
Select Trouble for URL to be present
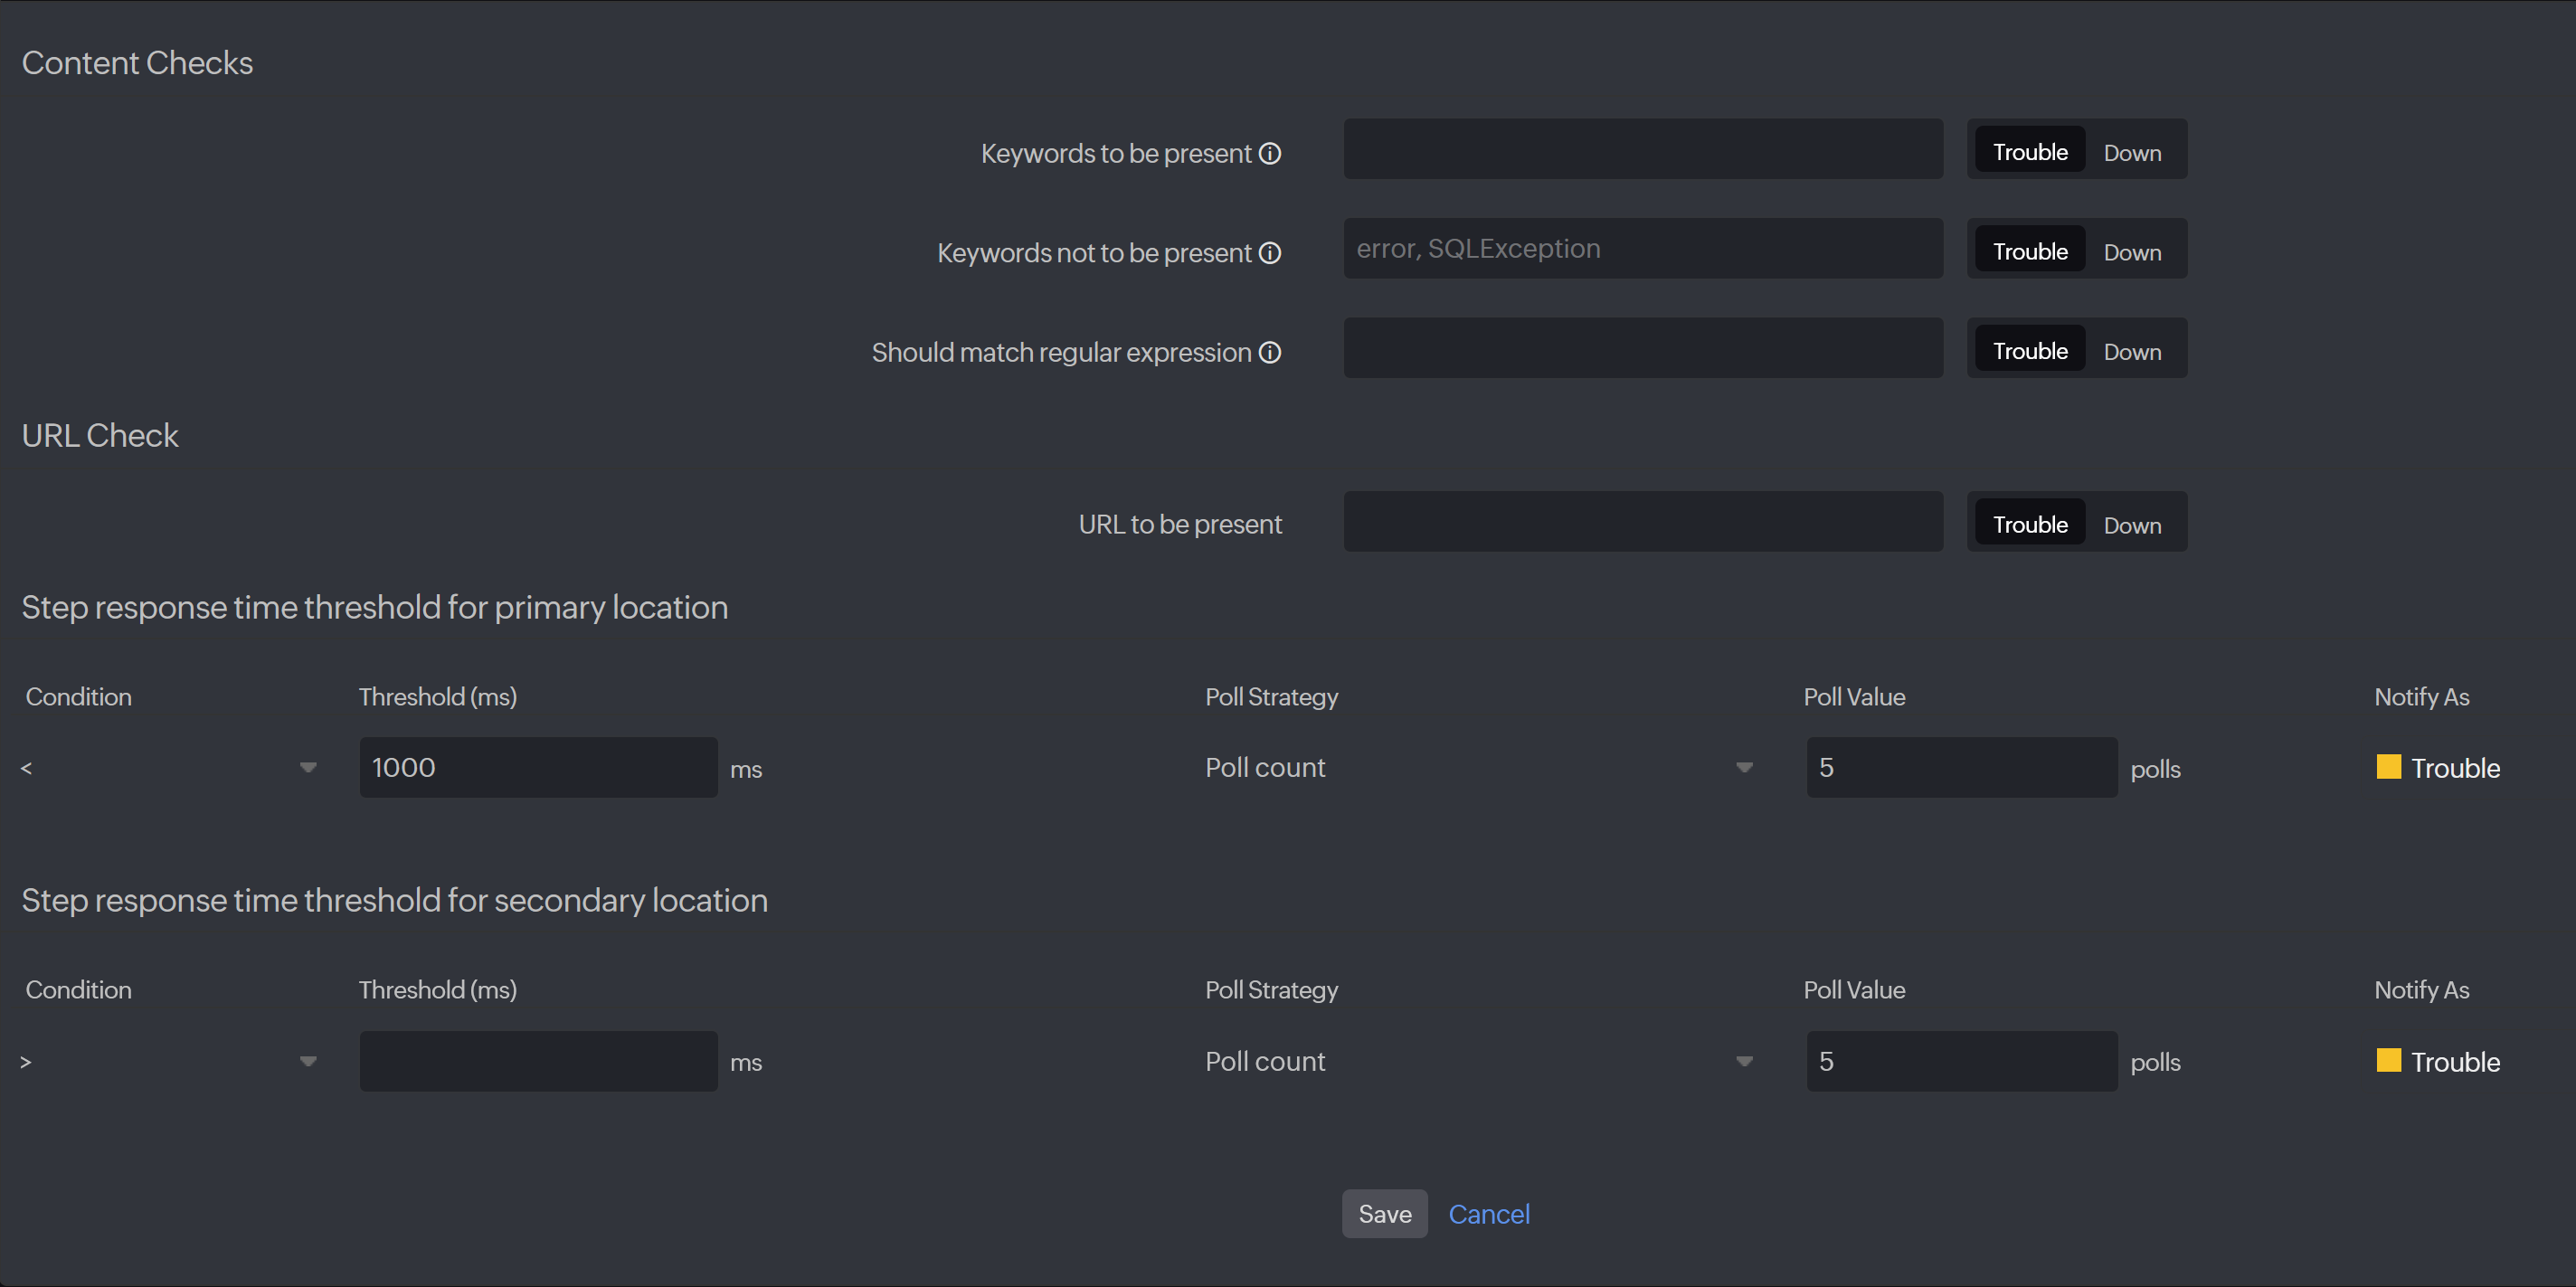pos(2029,525)
